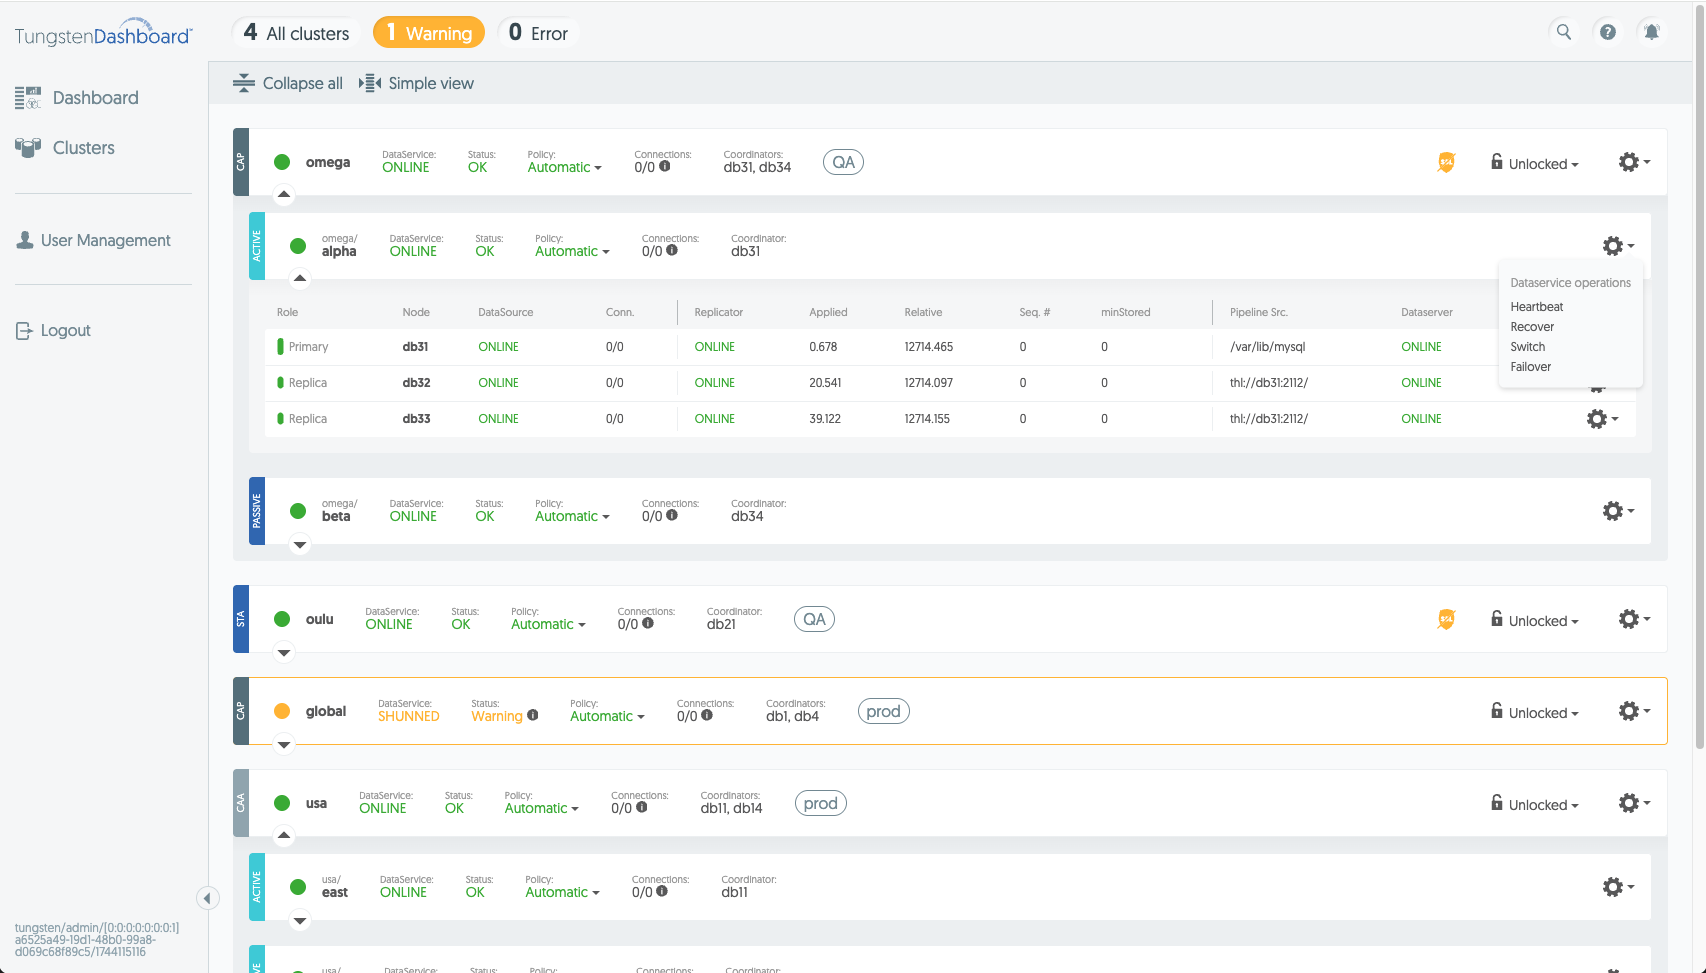Viewport: 1706px width, 973px height.
Task: Open the gear menu for node db33
Action: (1602, 419)
